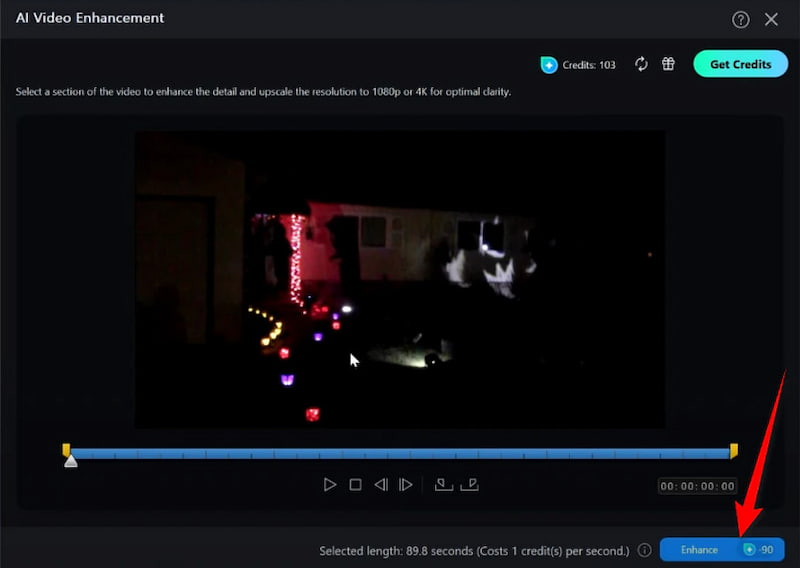This screenshot has height=568, width=800.
Task: Select the right yellow trim handle
Action: [734, 451]
